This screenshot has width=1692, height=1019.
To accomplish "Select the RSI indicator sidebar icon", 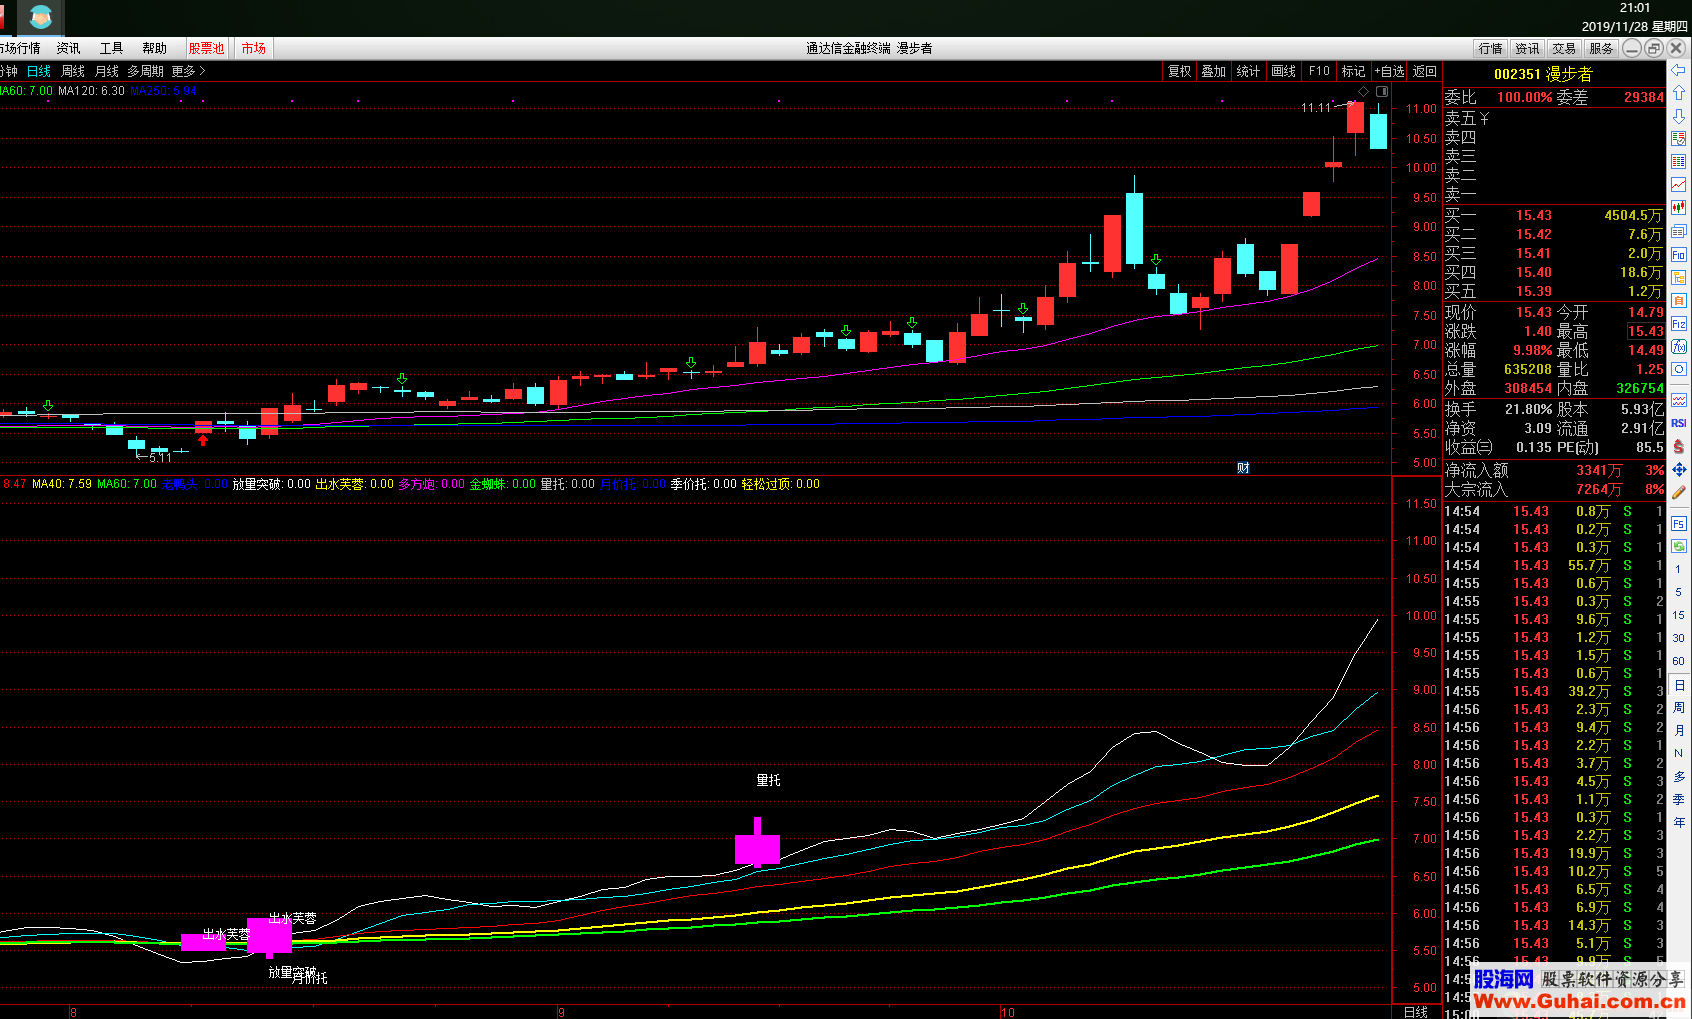I will (x=1678, y=423).
